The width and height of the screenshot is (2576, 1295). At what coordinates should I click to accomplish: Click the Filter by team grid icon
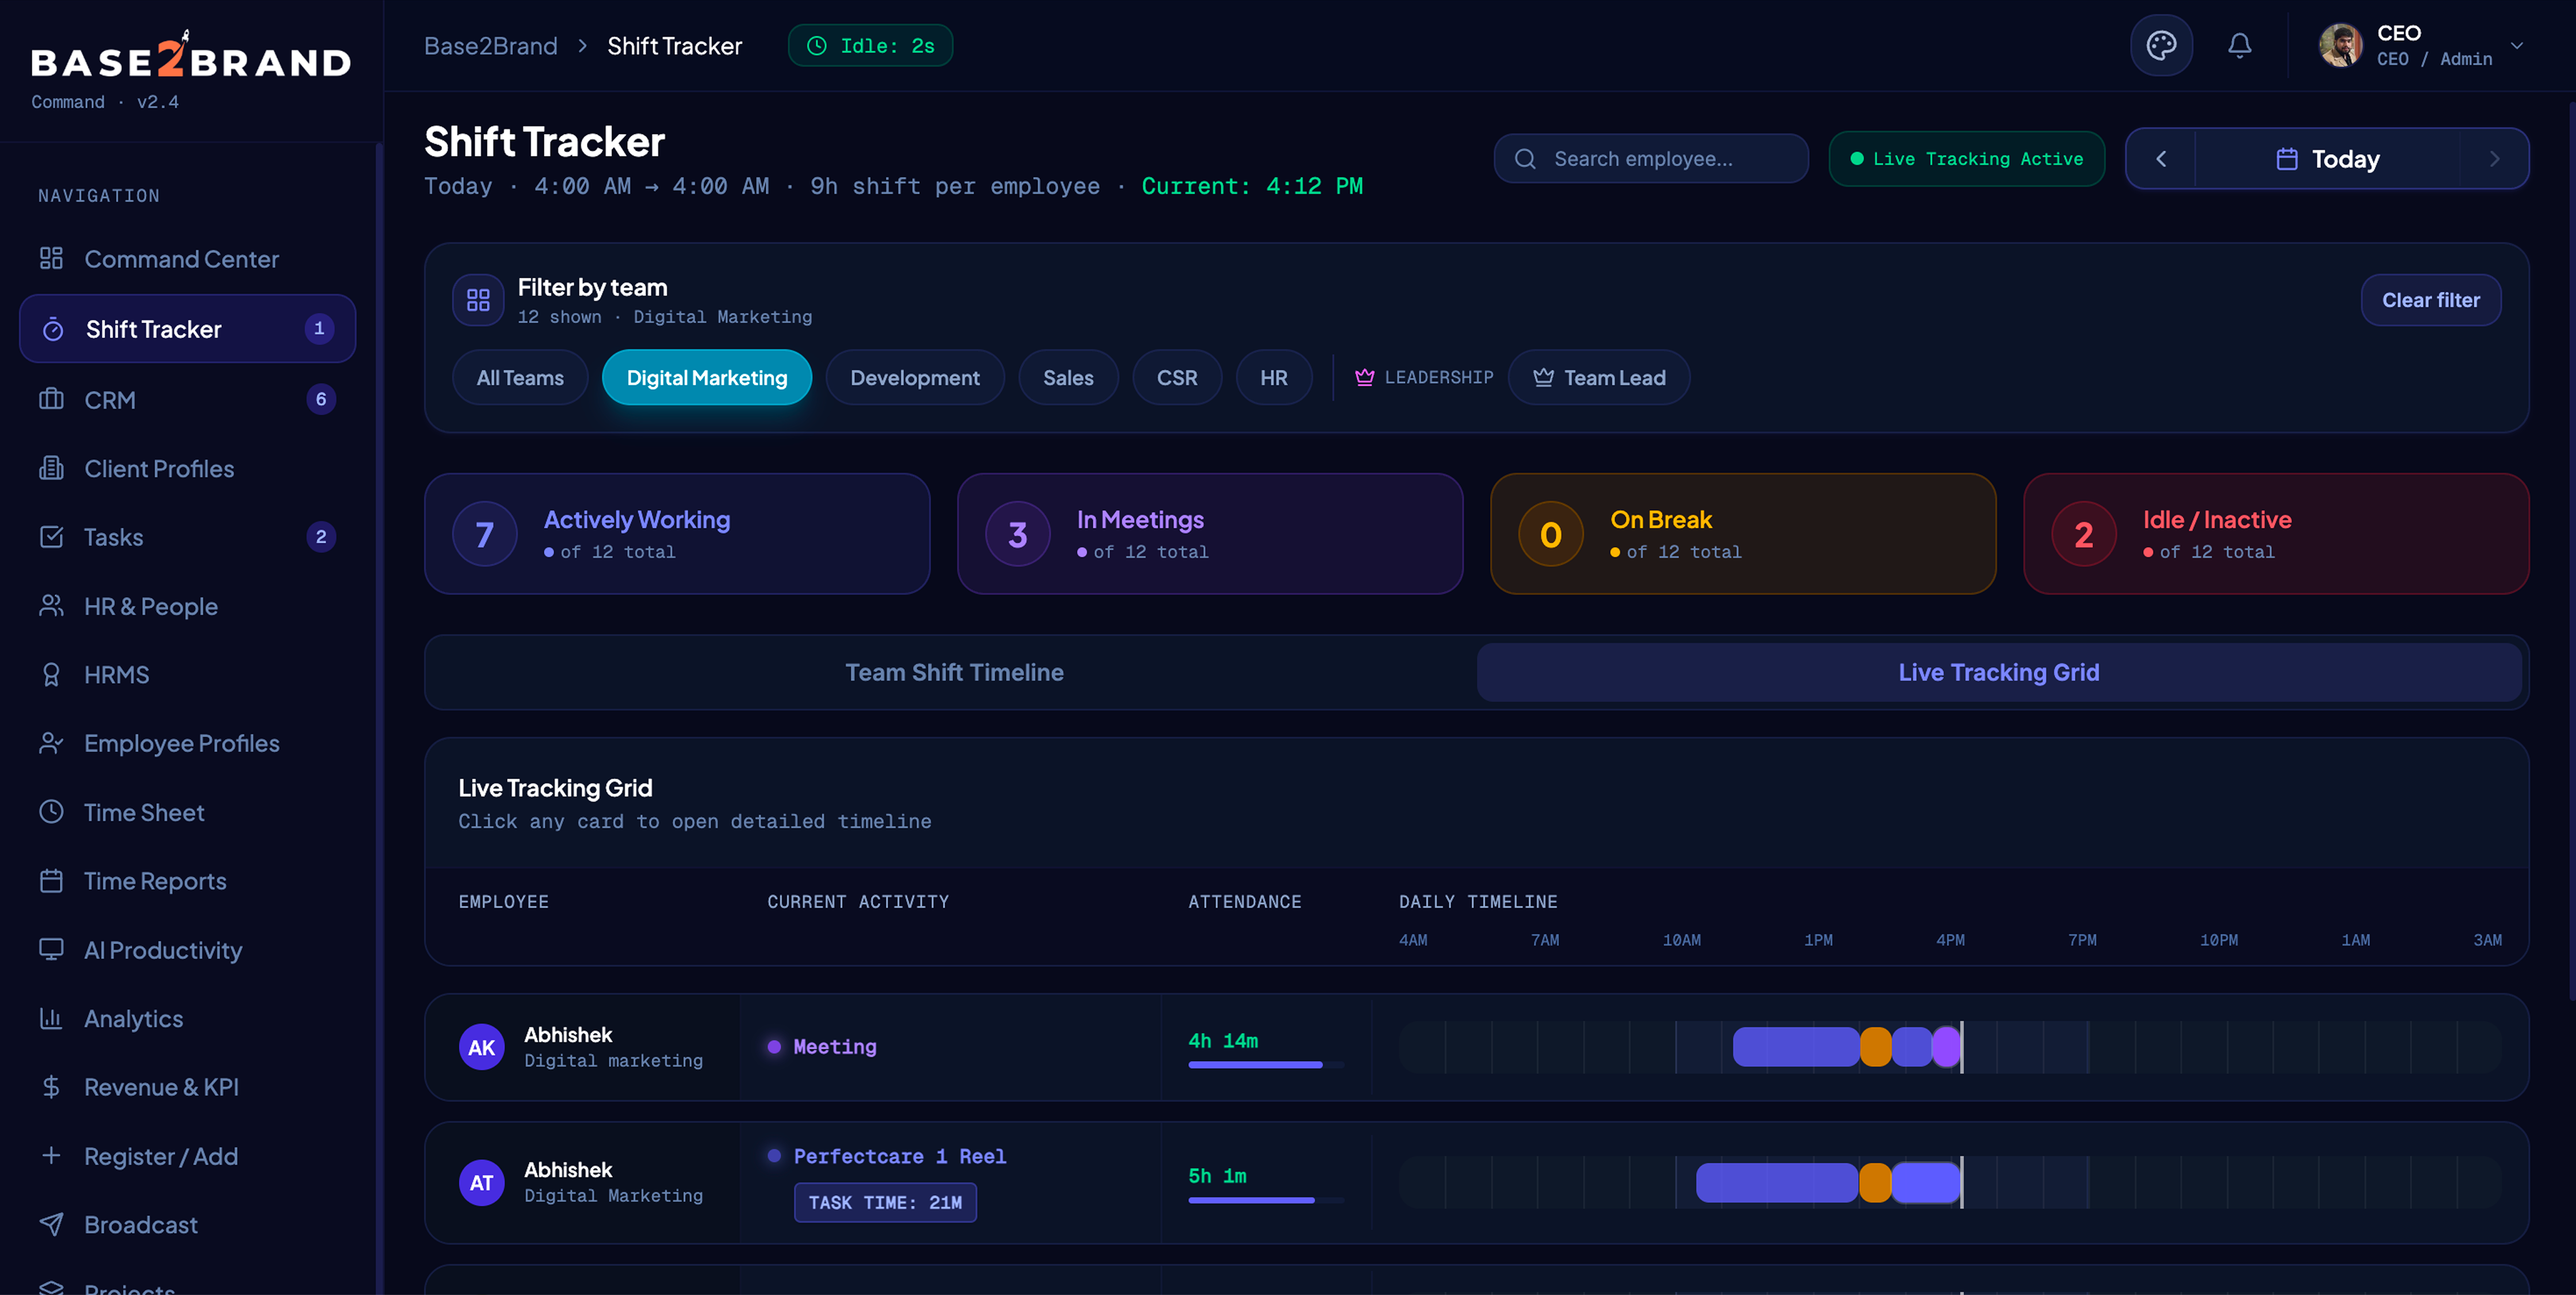pyautogui.click(x=478, y=300)
